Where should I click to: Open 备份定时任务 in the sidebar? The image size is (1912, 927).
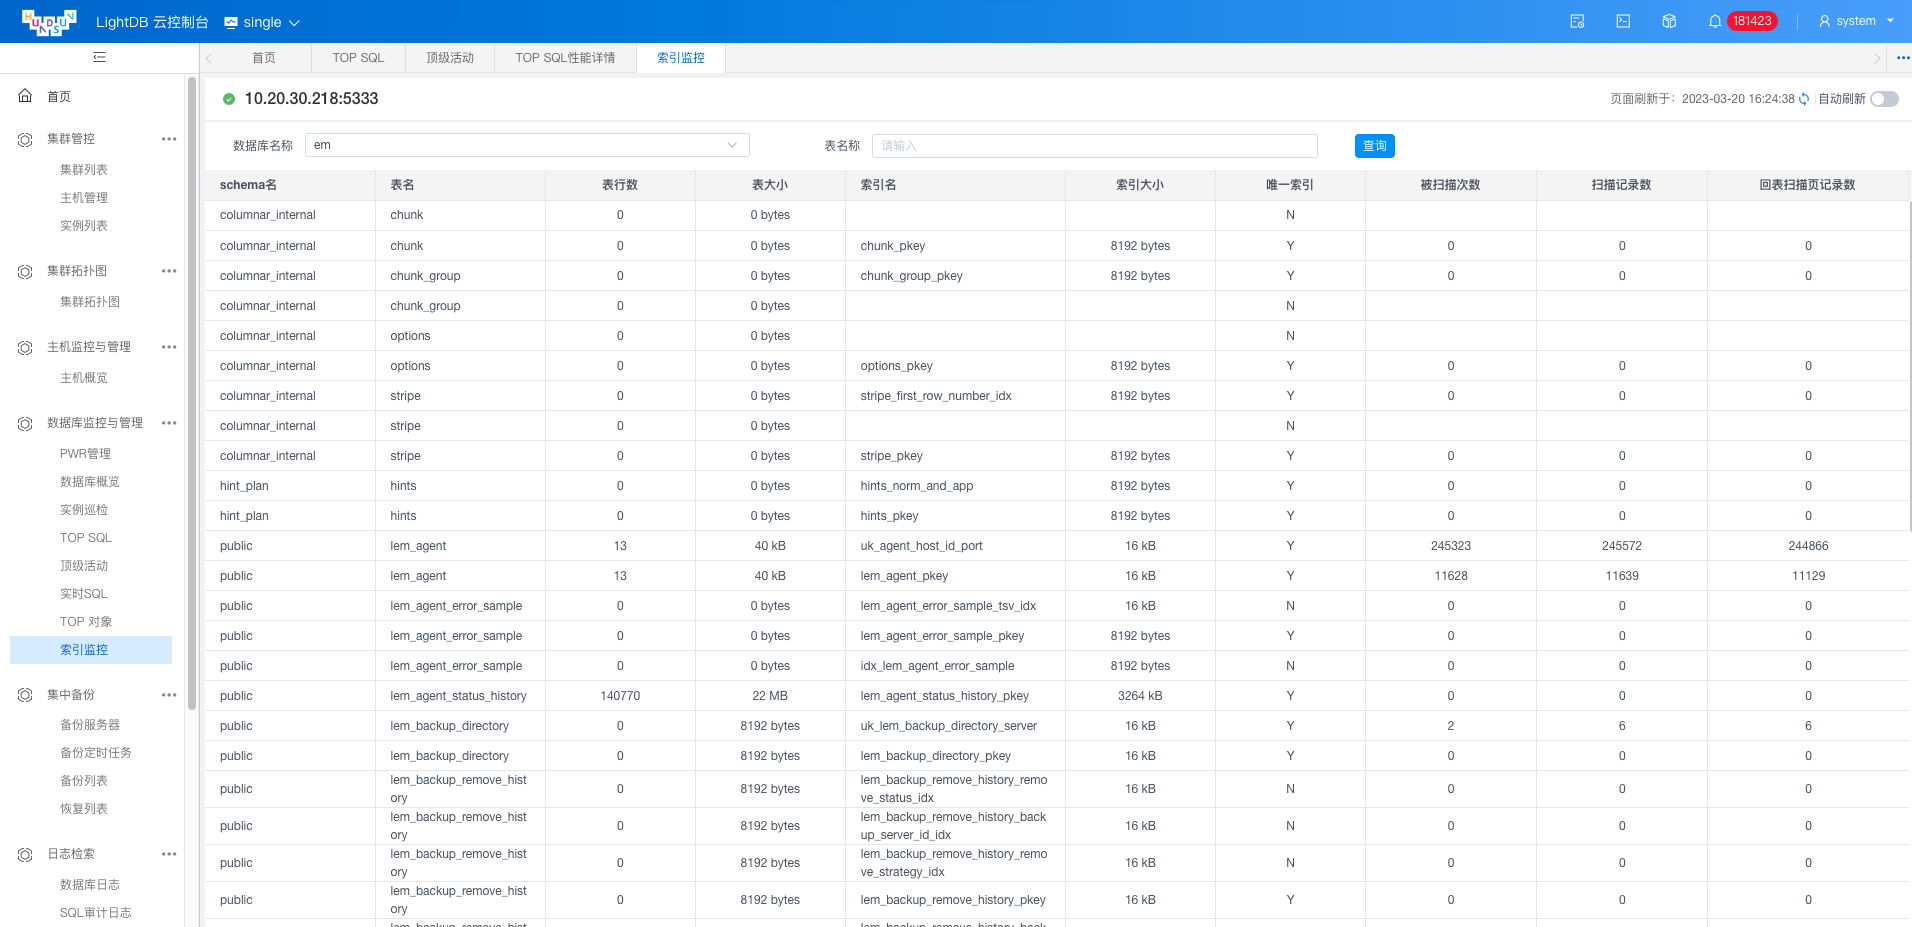pyautogui.click(x=96, y=753)
